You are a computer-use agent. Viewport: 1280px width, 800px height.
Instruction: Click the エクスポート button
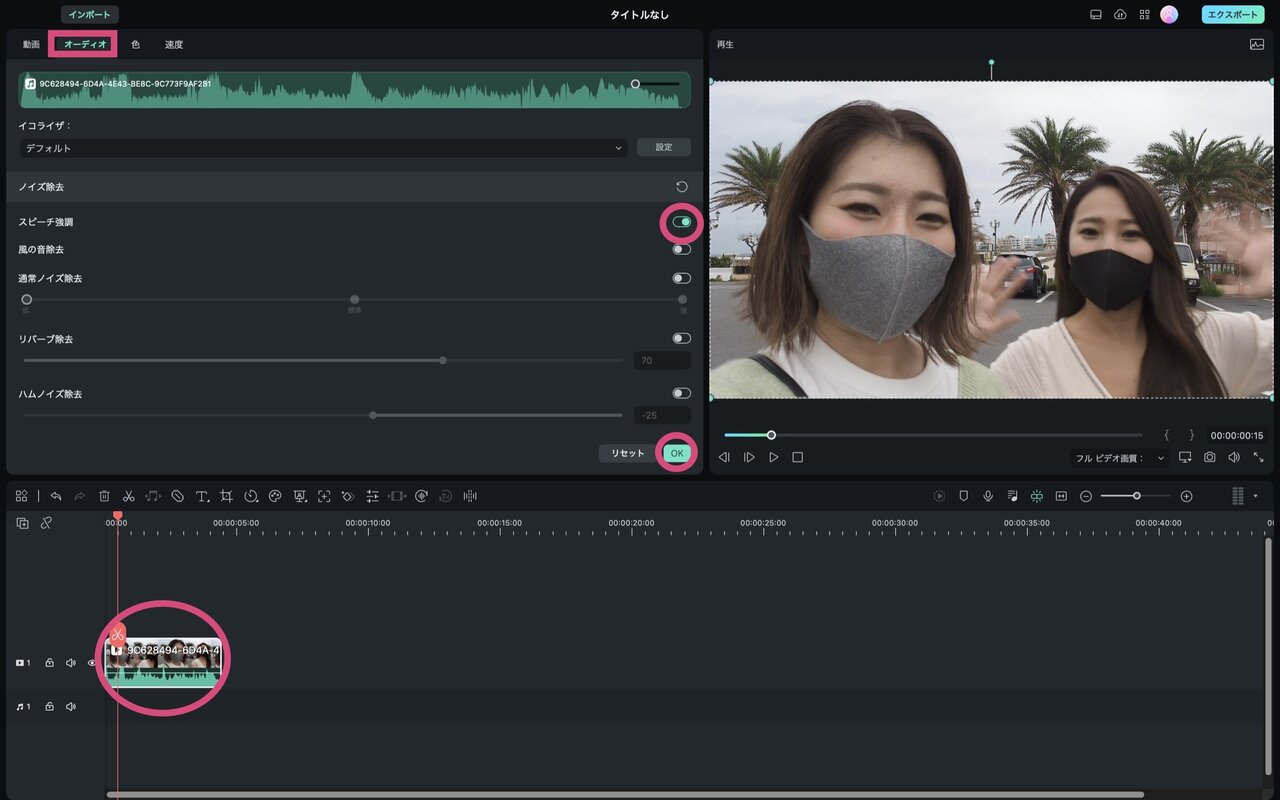(x=1233, y=15)
